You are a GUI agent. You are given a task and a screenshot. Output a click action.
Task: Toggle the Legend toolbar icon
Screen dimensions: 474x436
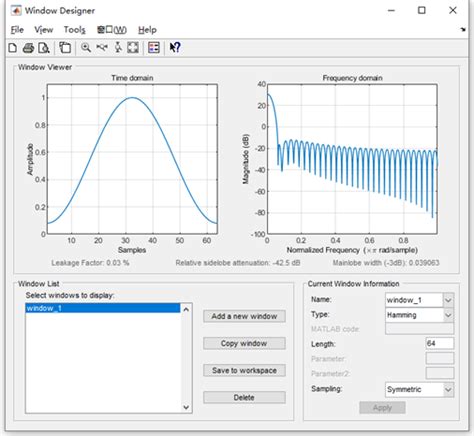point(154,48)
